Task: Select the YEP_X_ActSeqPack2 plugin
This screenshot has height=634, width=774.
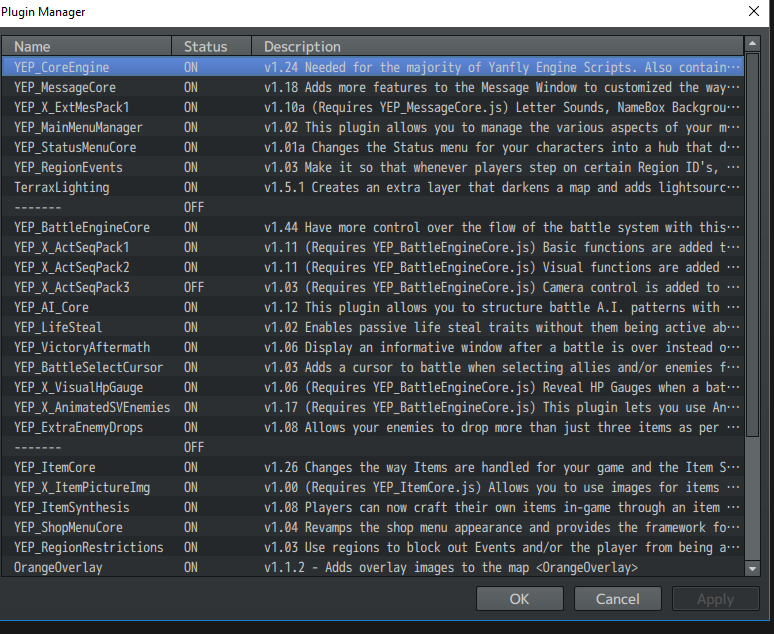Action: [x=373, y=267]
